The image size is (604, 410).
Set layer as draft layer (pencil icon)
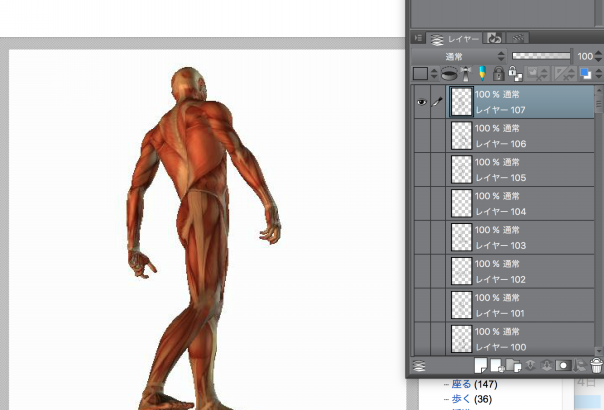(481, 73)
